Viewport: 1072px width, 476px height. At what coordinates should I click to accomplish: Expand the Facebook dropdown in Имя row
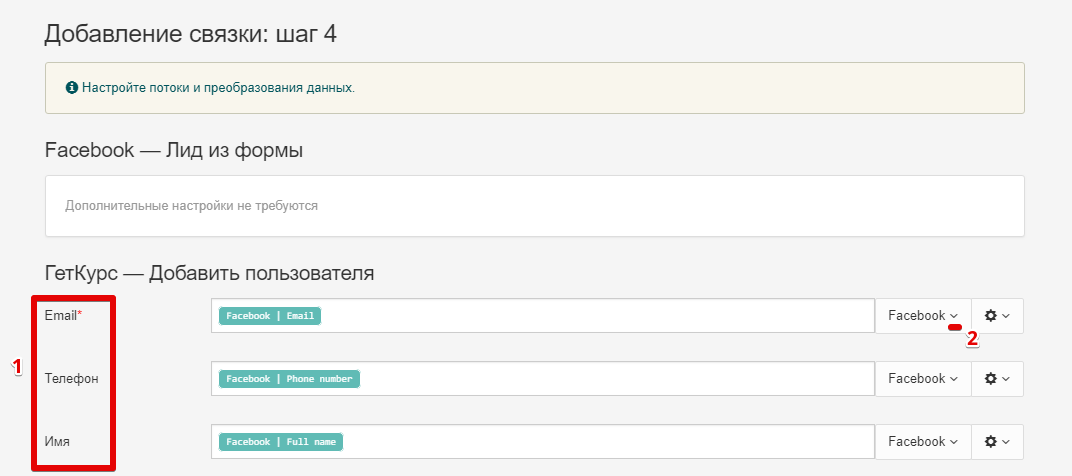[923, 442]
